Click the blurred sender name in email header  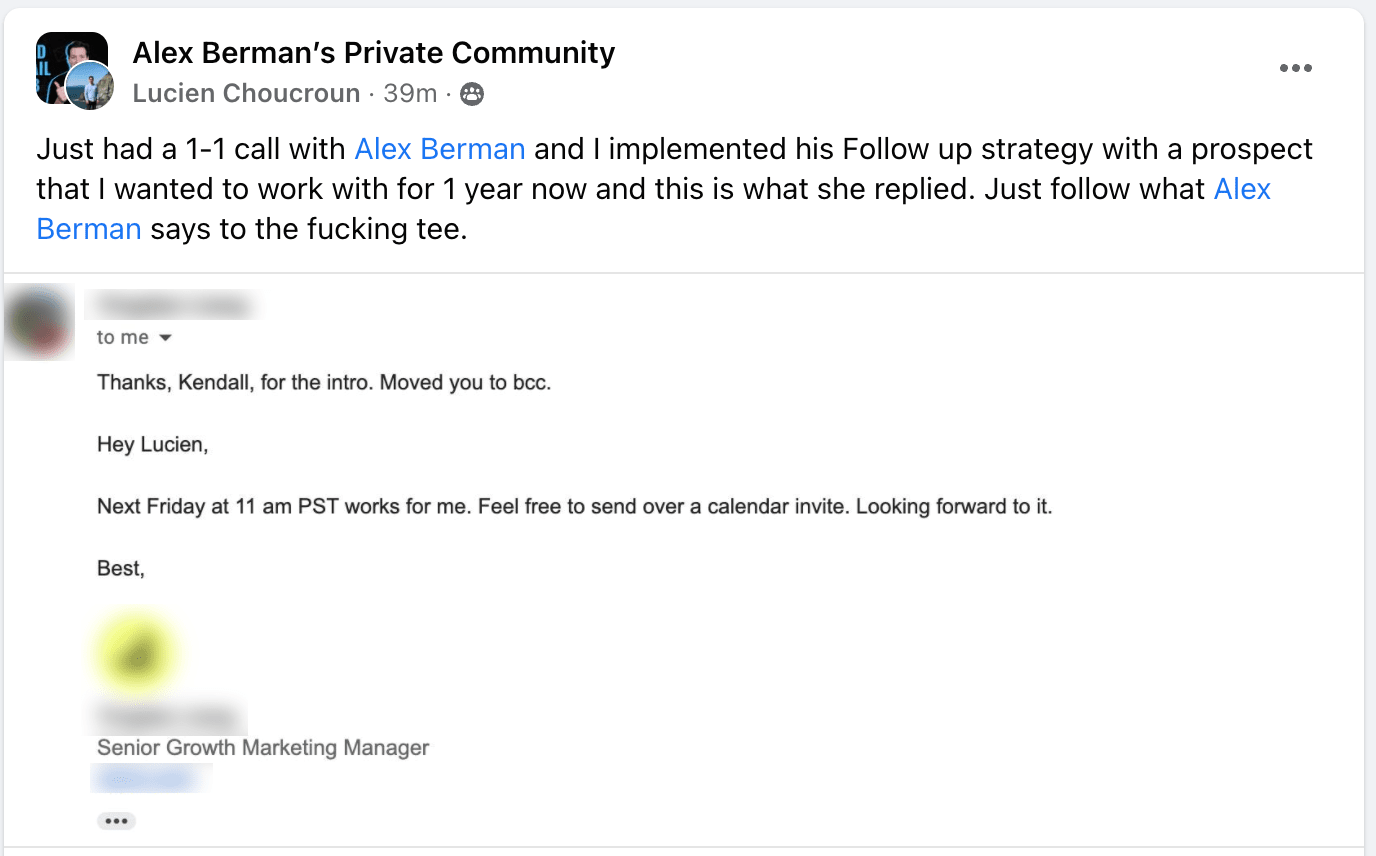click(173, 305)
